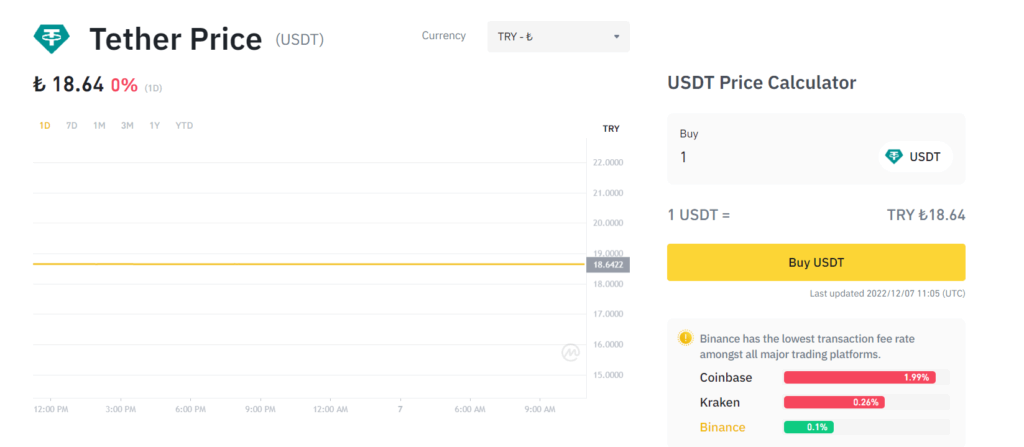1024x447 pixels.
Task: Click the red 0% change value
Action: pos(124,85)
